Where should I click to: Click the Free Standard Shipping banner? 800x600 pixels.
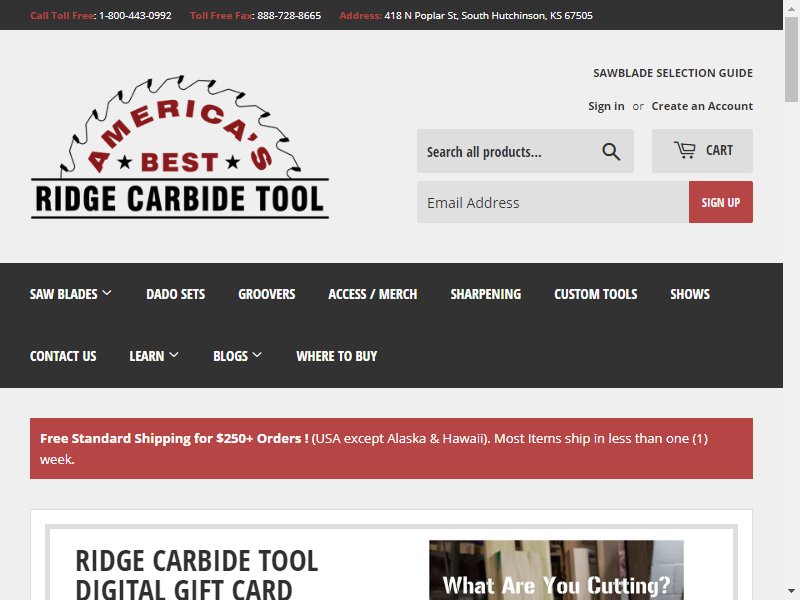tap(391, 448)
